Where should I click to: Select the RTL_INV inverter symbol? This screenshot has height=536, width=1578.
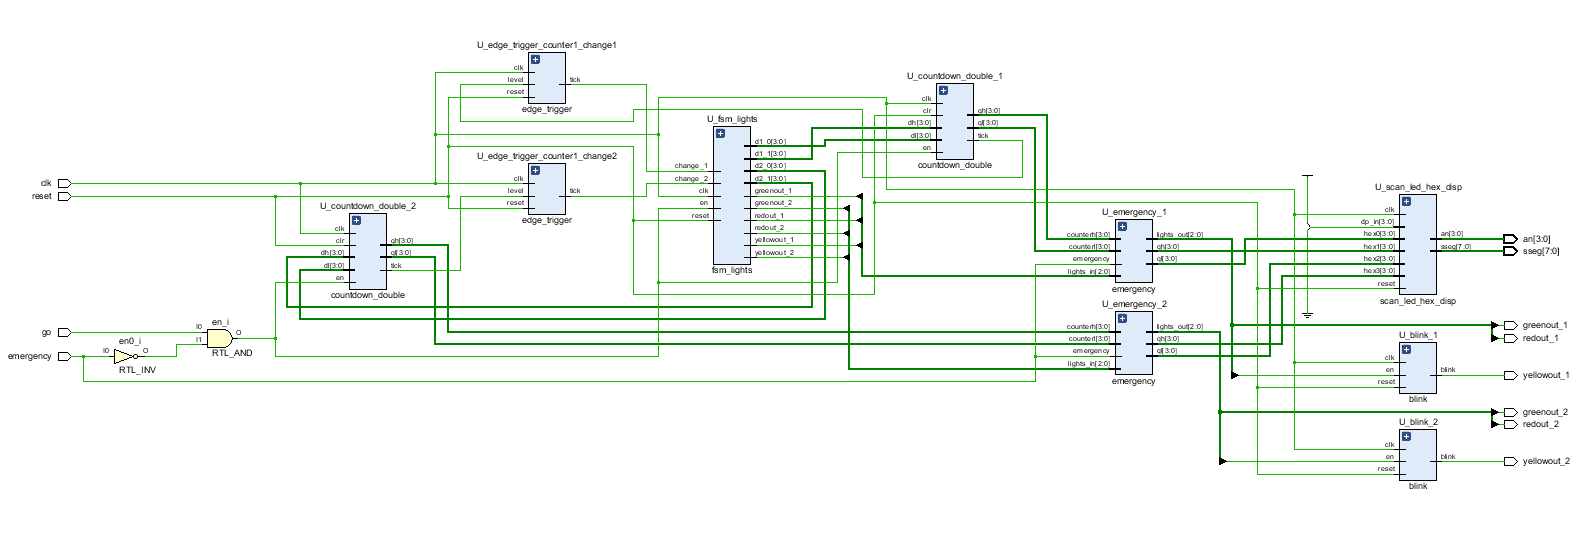coord(126,356)
